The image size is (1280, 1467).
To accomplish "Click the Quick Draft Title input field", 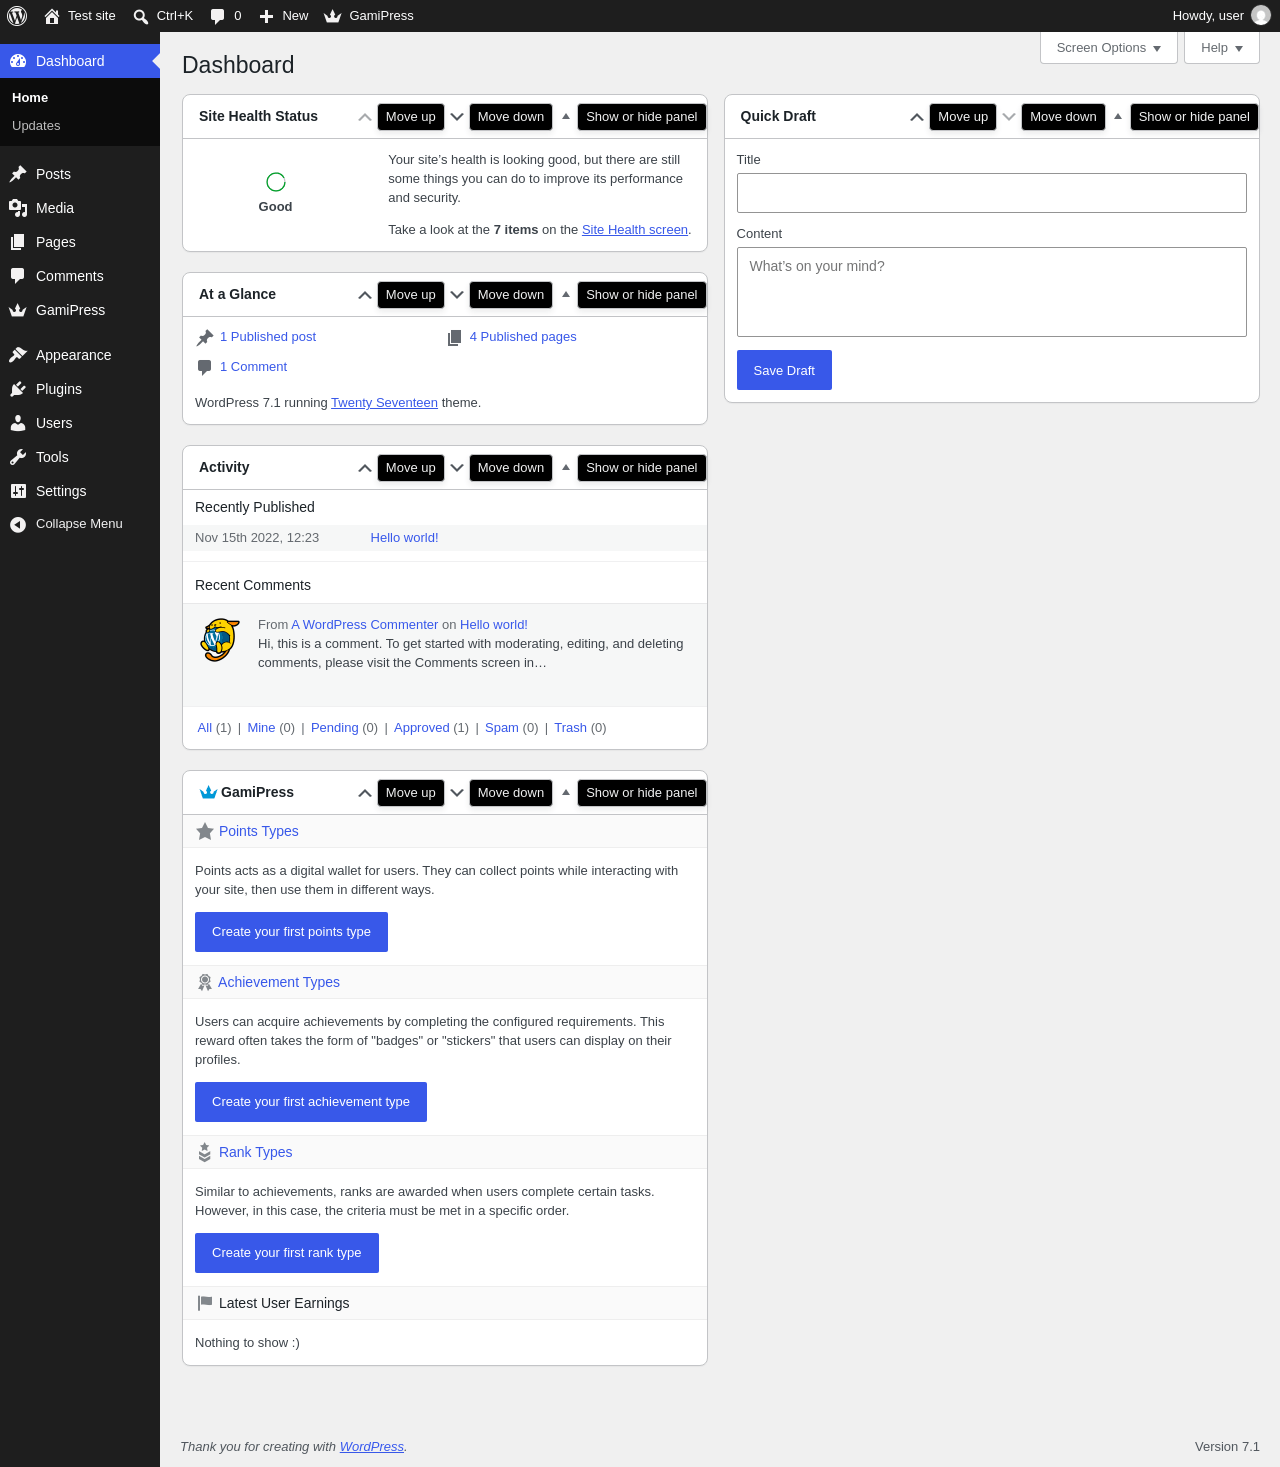I will click(x=992, y=193).
